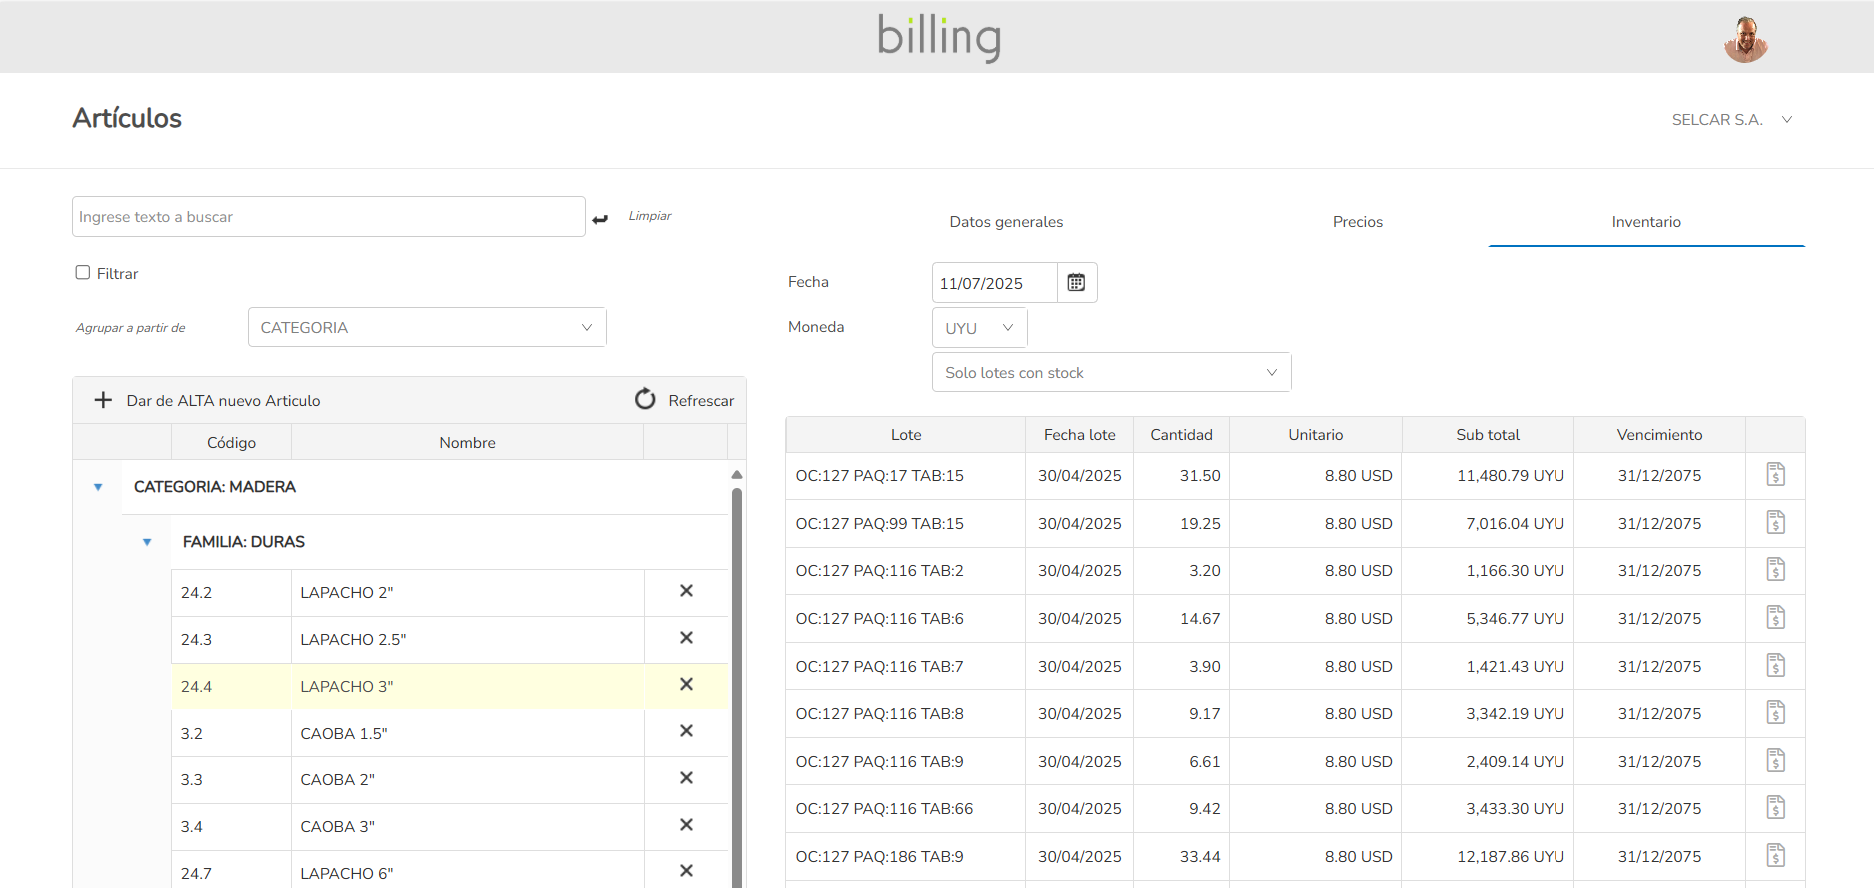Open document icon for lot PAQ:17 TAB:15

[x=1775, y=475]
